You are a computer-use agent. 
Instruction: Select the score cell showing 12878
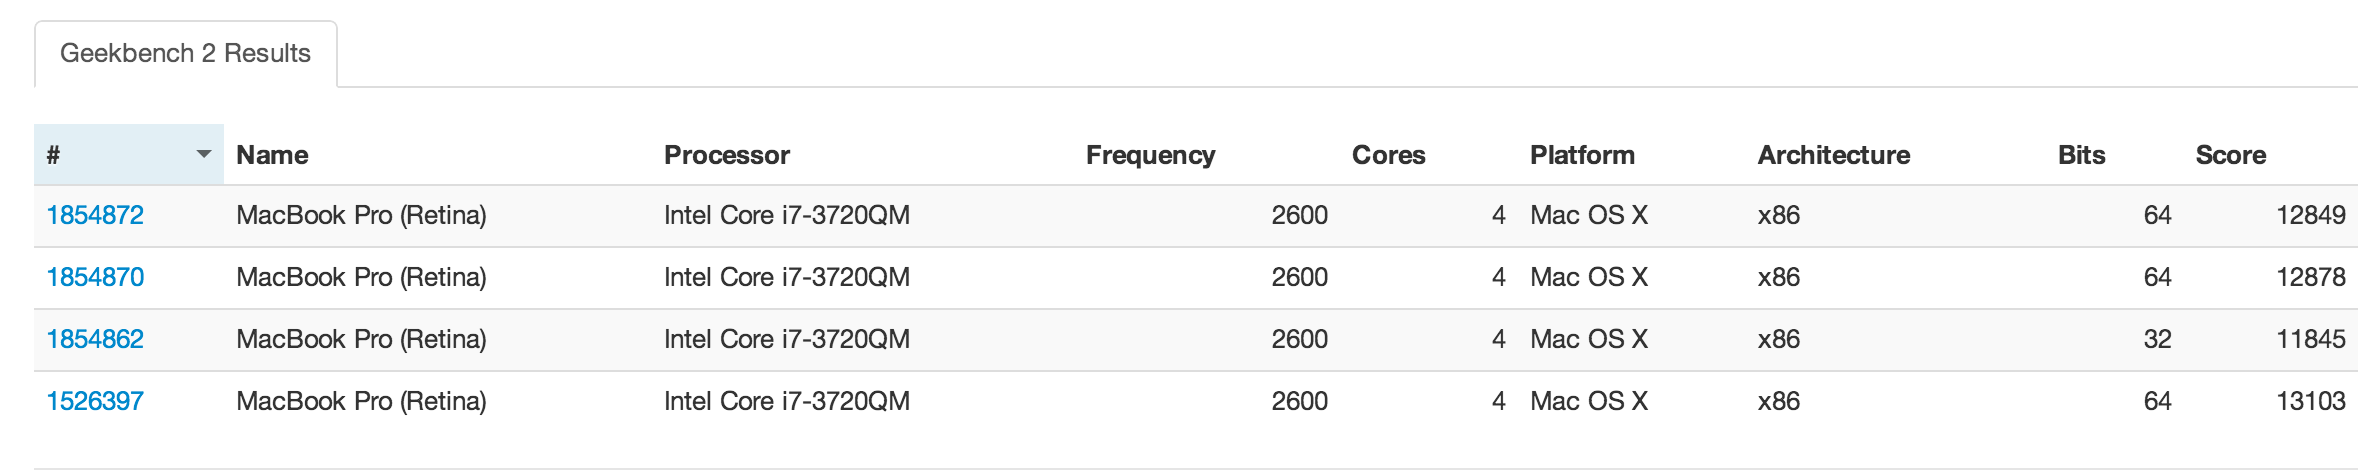click(2310, 277)
